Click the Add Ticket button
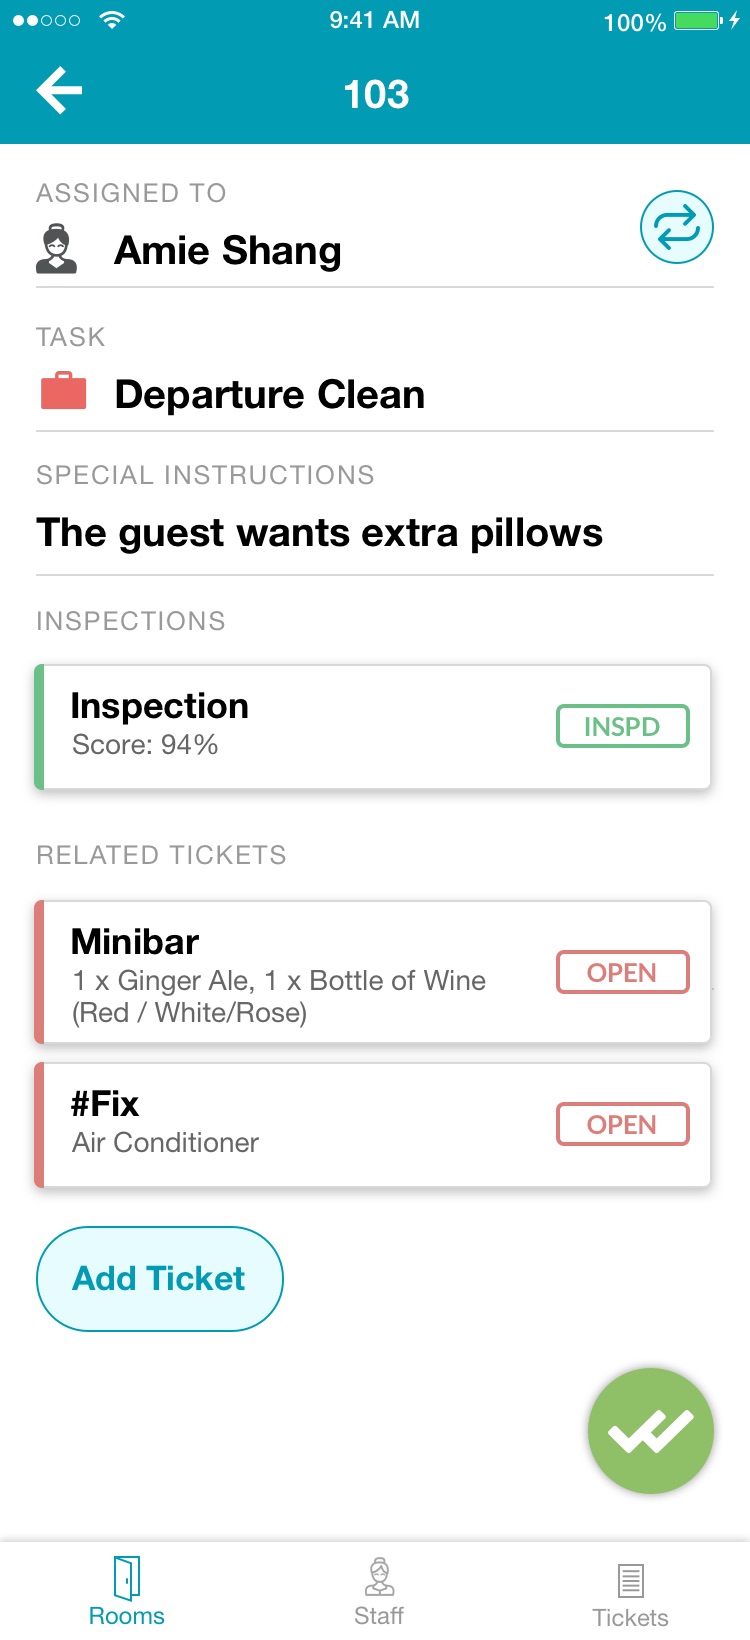Viewport: 750px width, 1640px height. (160, 1279)
